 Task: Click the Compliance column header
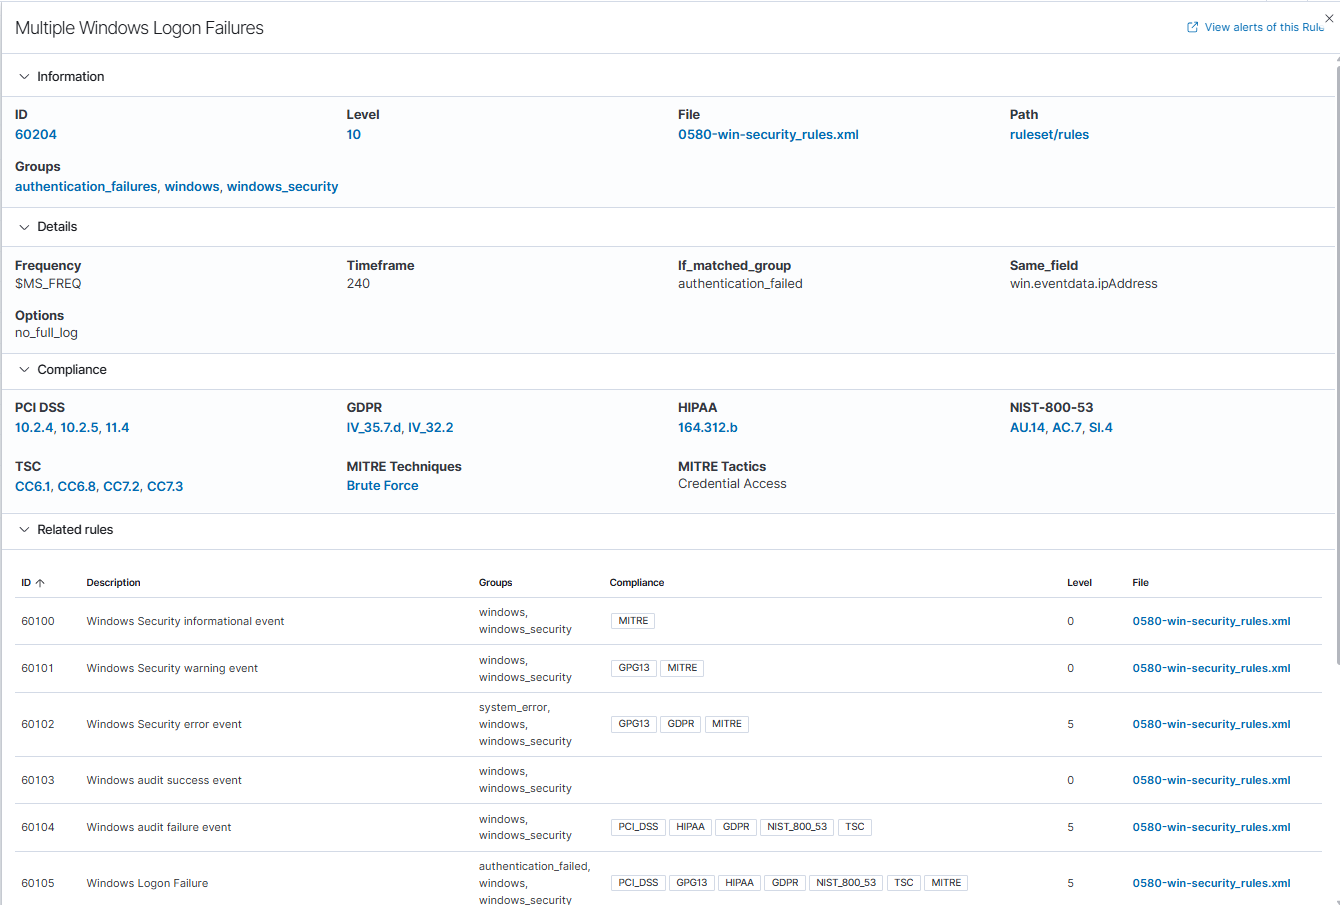point(636,583)
